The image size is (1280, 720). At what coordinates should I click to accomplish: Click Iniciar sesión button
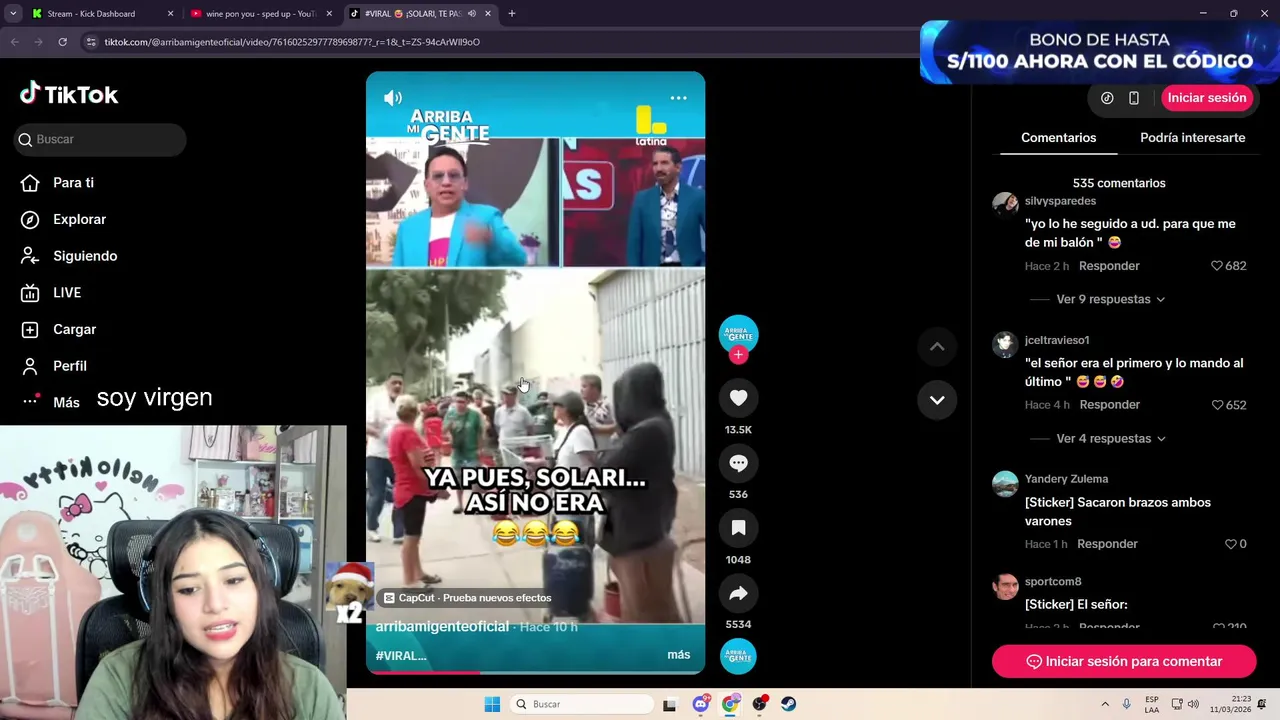click(1207, 98)
